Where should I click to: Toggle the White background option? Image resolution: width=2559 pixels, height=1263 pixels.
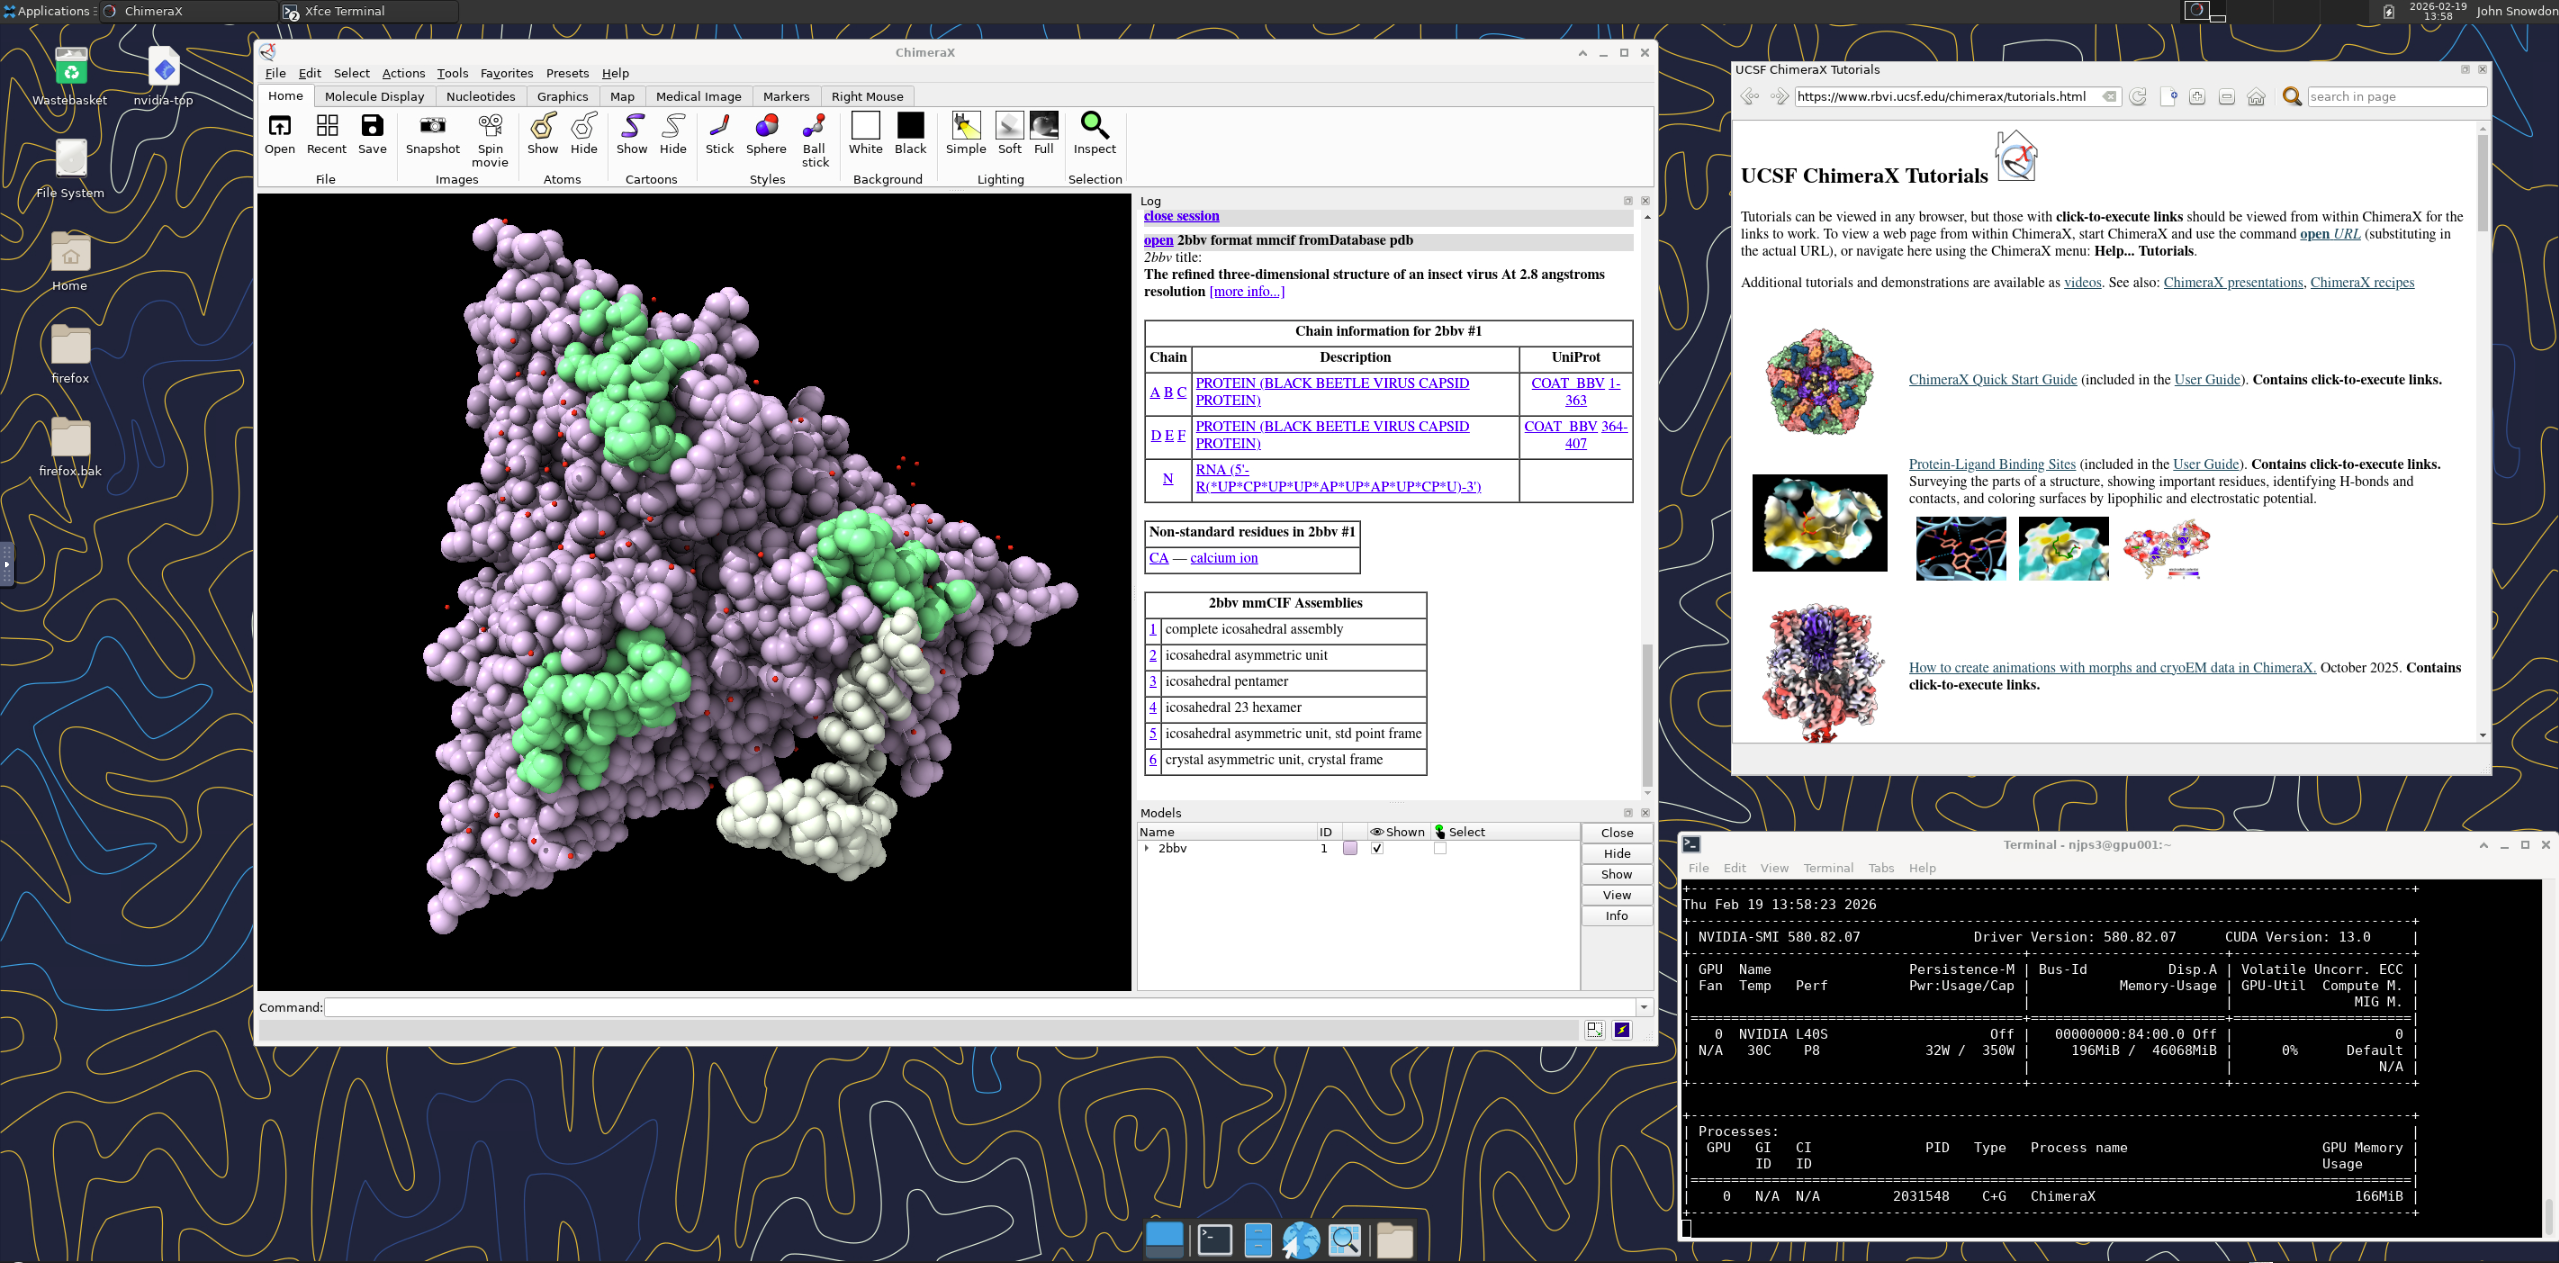(865, 127)
